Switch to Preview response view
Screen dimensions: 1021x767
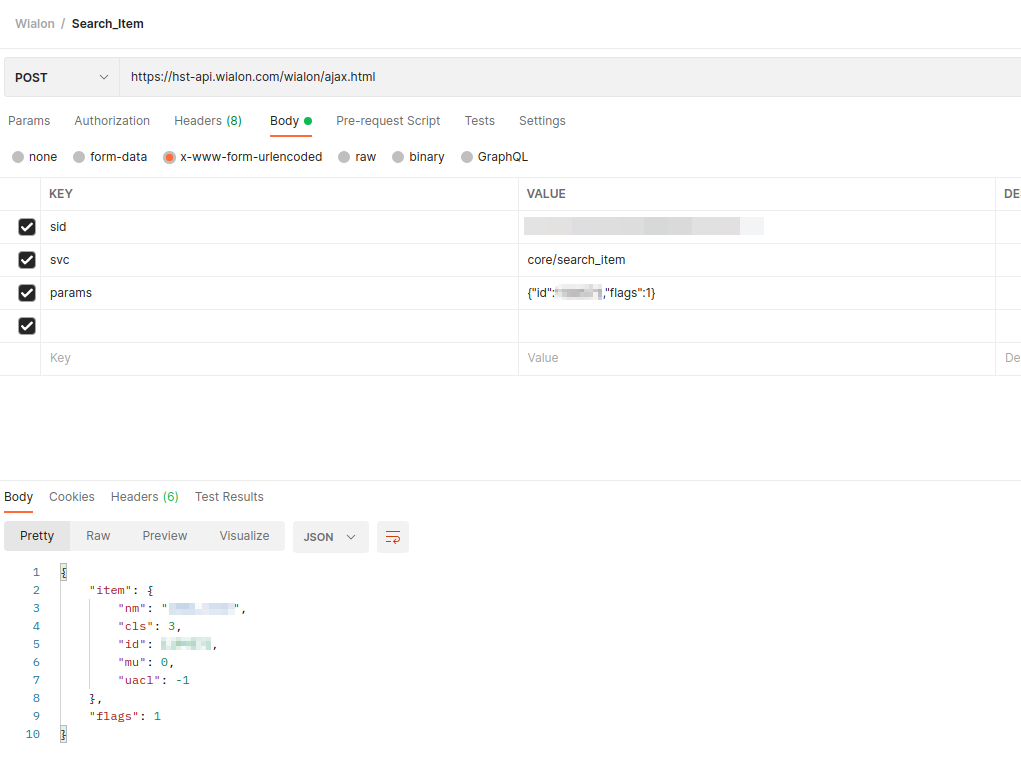pos(165,536)
